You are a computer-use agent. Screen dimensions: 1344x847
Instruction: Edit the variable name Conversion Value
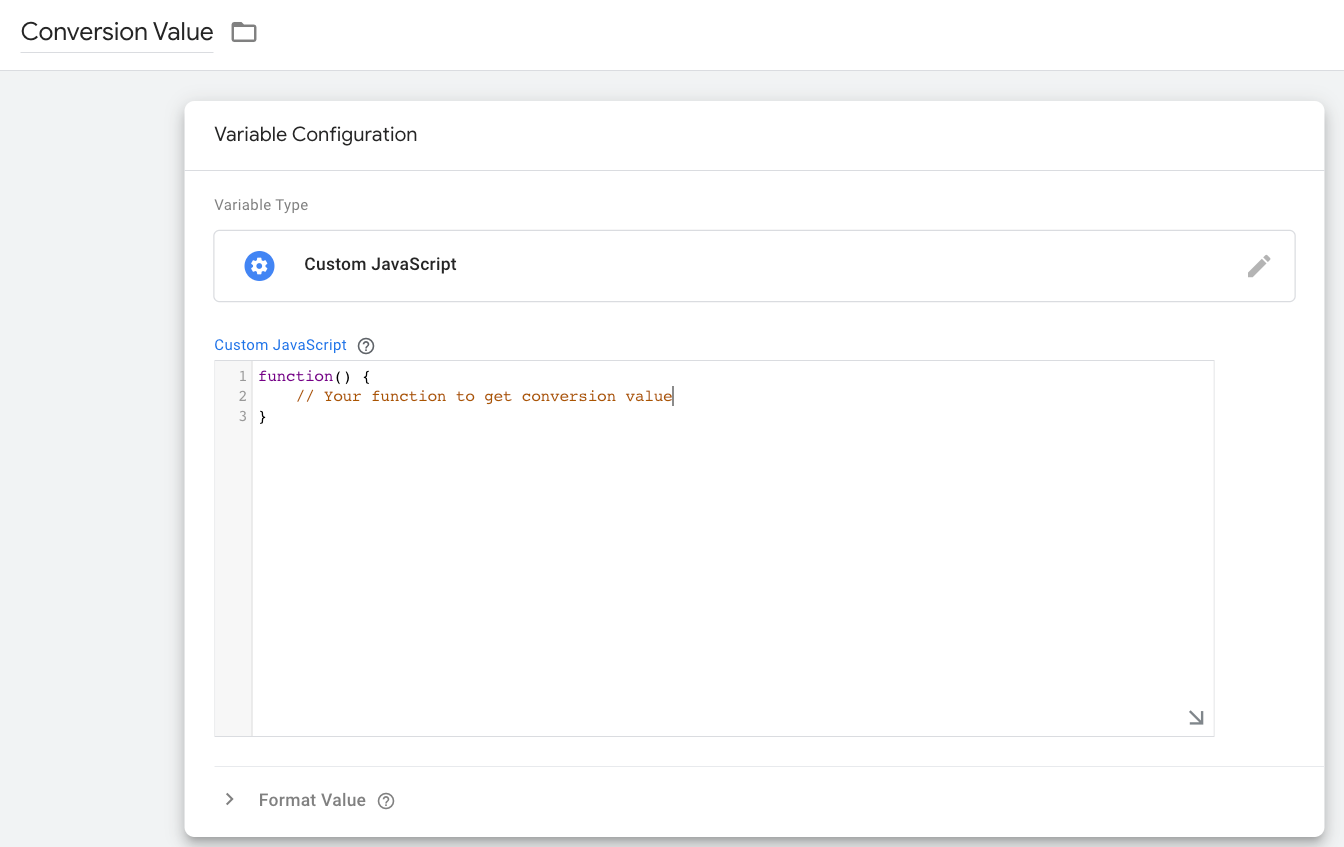click(116, 31)
